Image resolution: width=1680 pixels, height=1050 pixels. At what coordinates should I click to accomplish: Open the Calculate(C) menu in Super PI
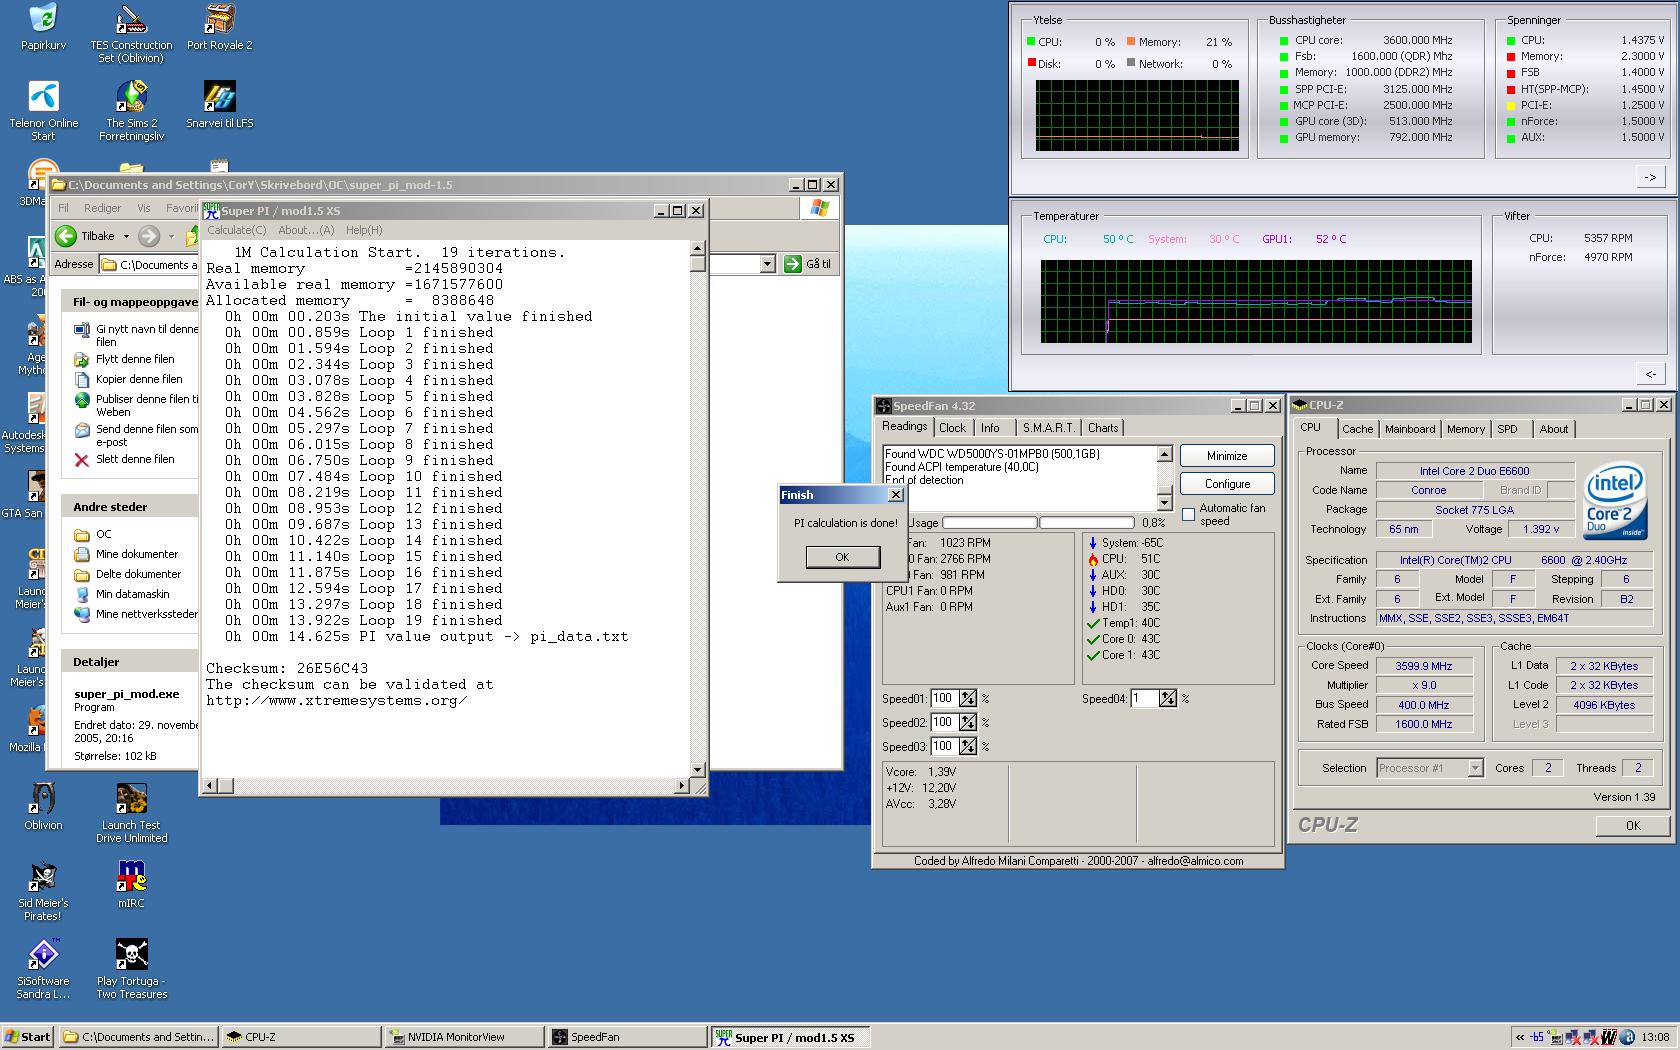237,230
